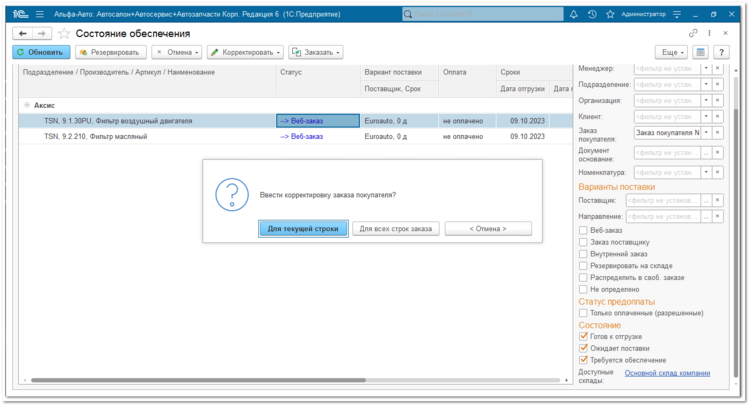This screenshot has width=750, height=406.
Task: Clear the Подразделение filter with X
Action: point(717,84)
